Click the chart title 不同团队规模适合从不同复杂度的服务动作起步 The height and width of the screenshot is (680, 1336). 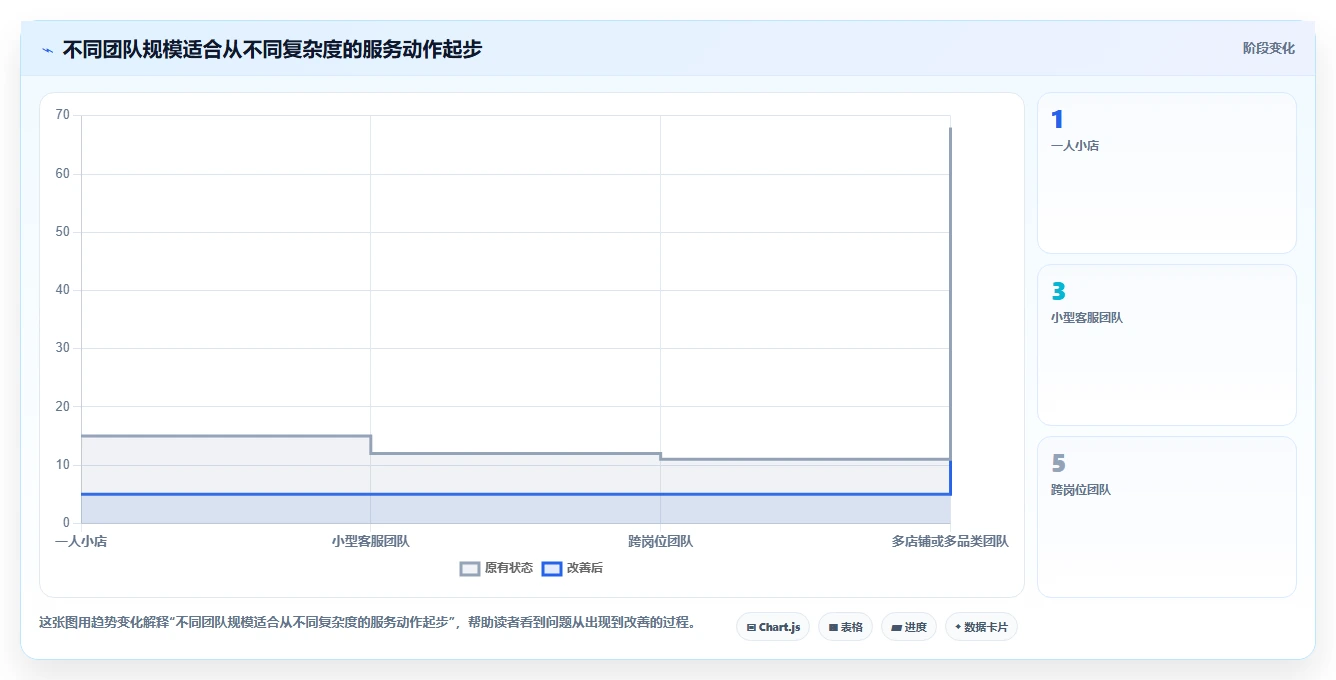pos(272,49)
